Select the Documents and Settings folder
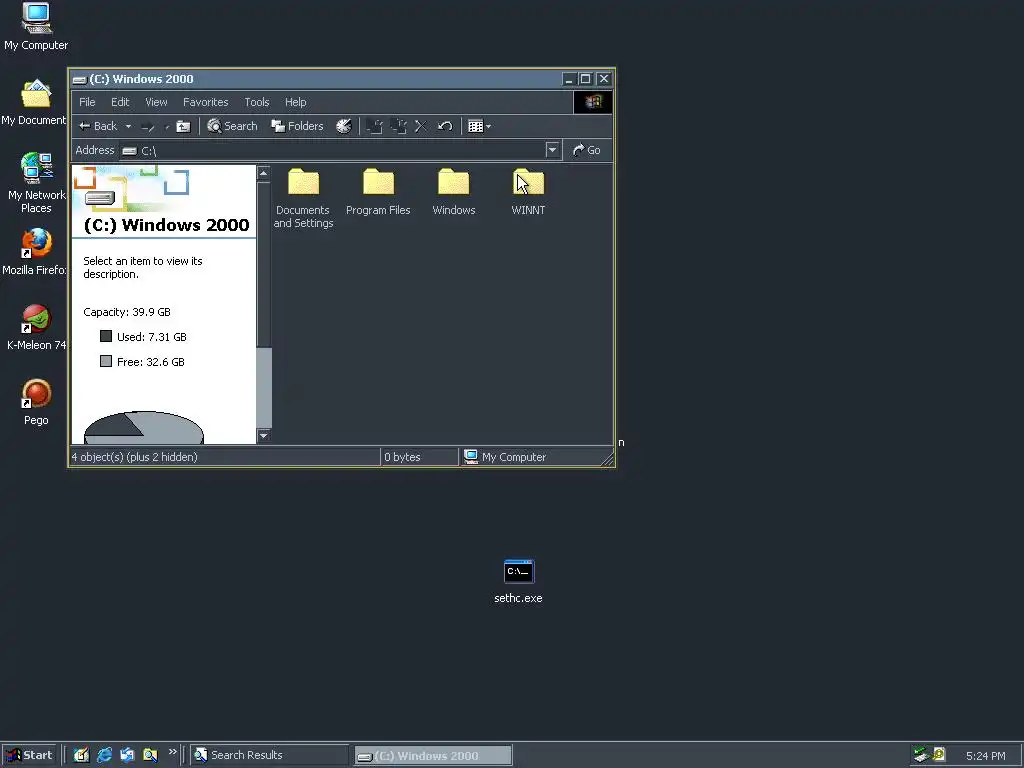This screenshot has width=1024, height=768. (x=303, y=199)
